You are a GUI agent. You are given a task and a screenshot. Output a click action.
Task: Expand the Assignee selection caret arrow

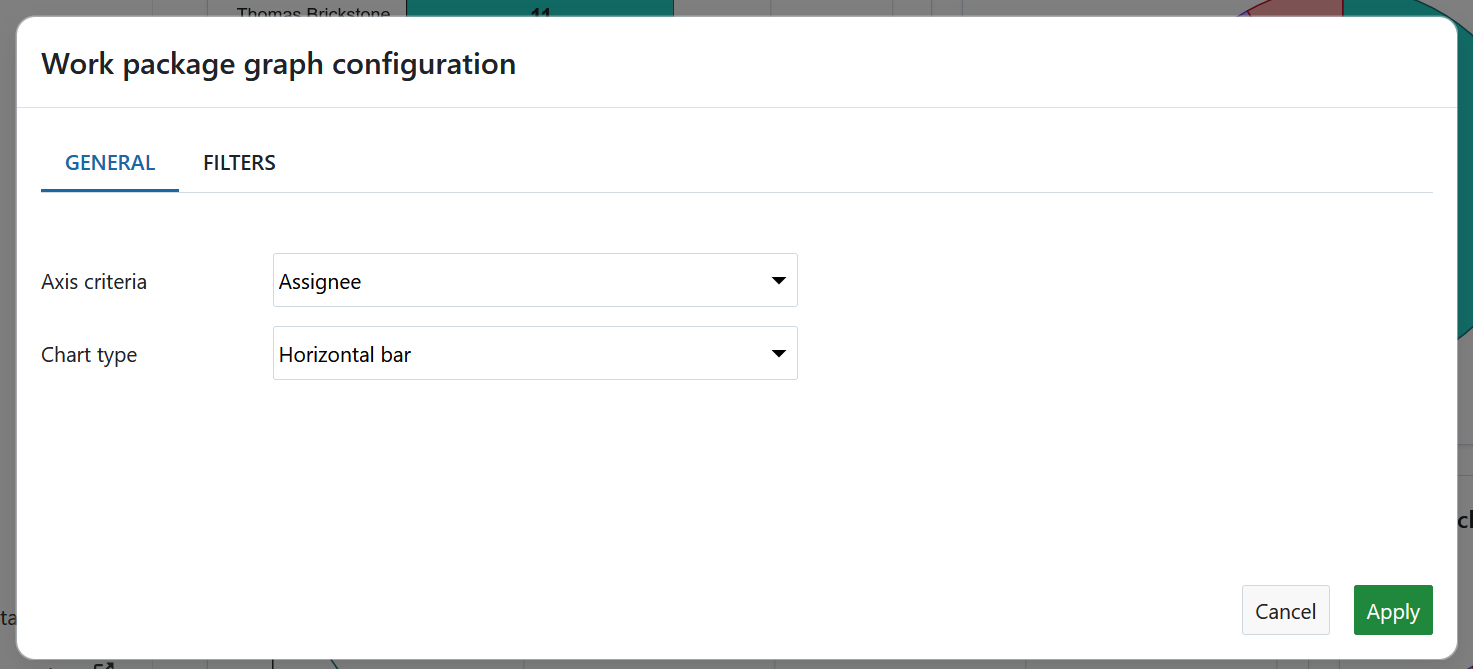(x=778, y=280)
